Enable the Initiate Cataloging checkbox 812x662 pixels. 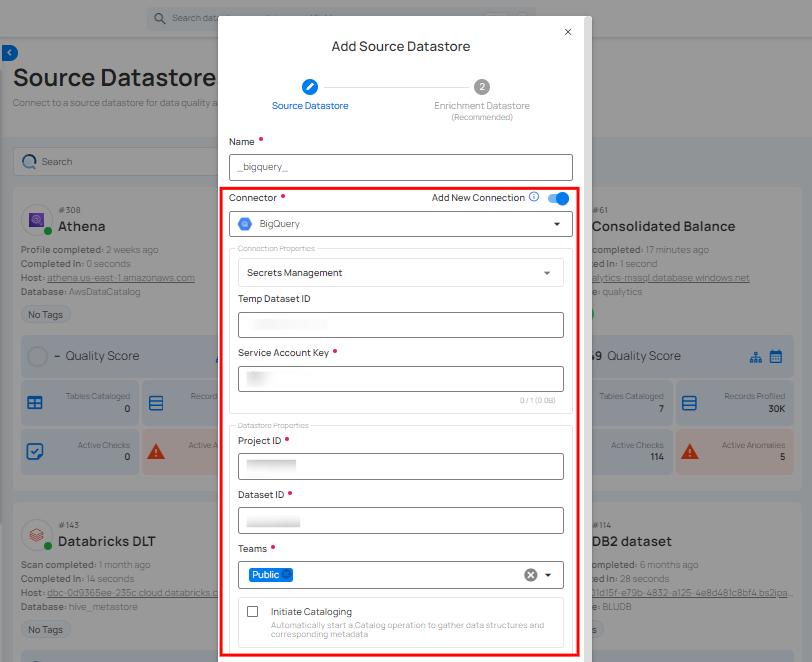pos(253,611)
